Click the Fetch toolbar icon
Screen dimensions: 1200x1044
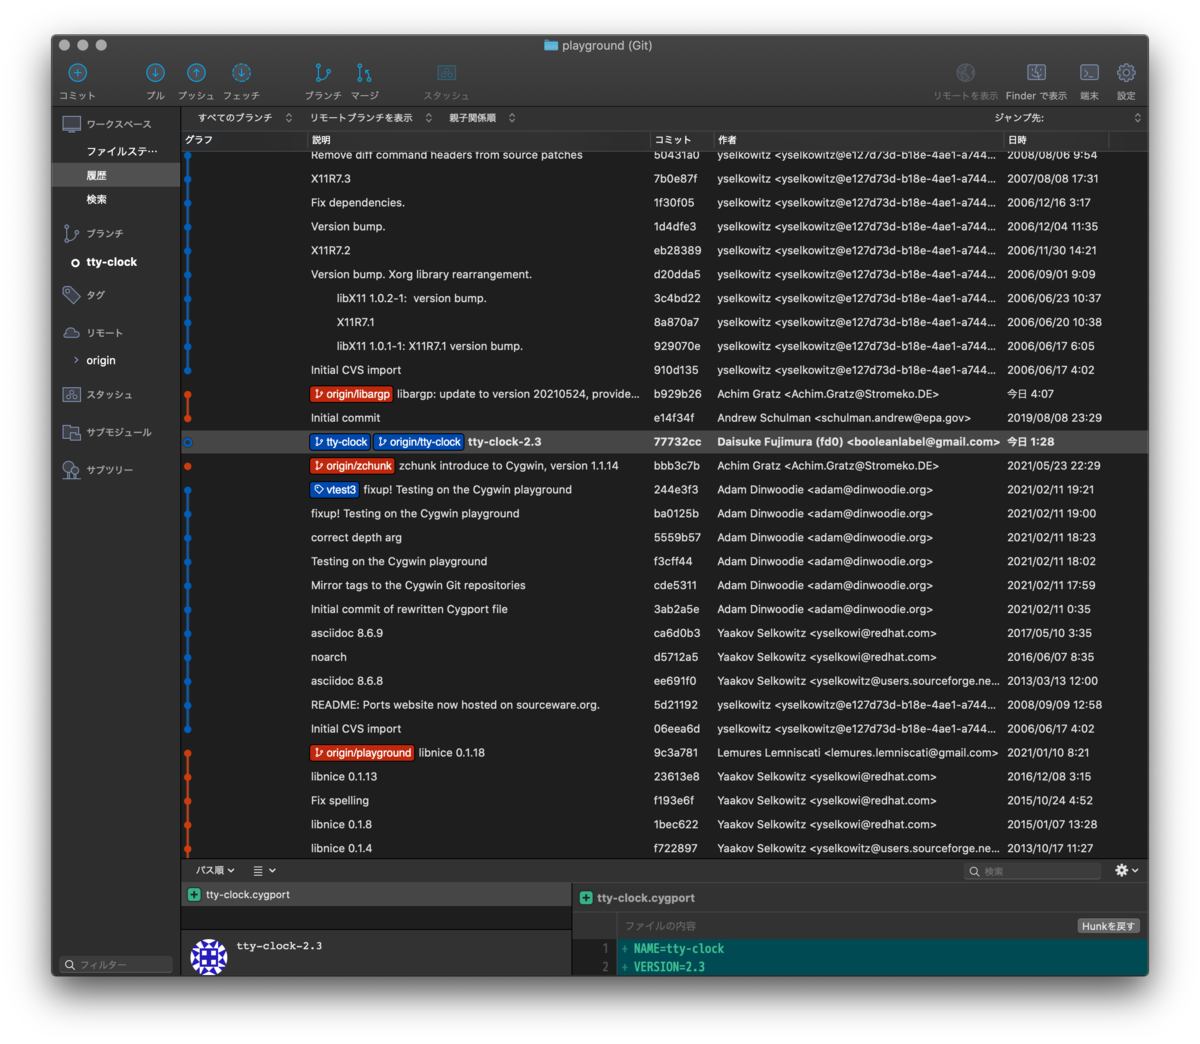[x=241, y=73]
